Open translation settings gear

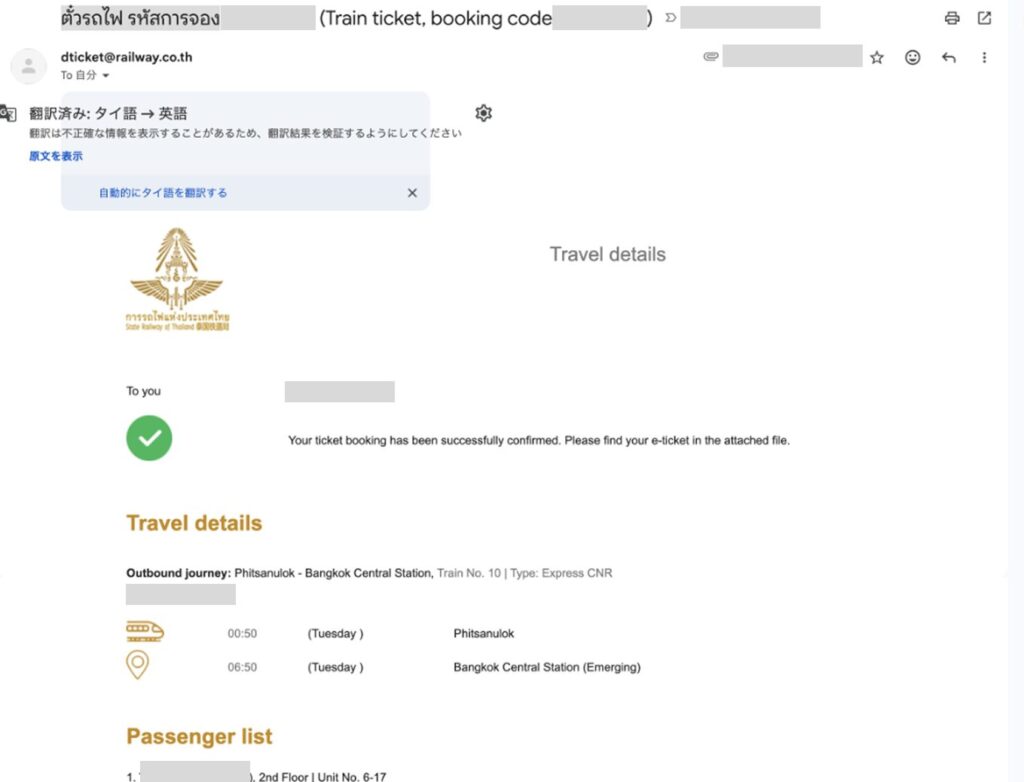point(484,113)
